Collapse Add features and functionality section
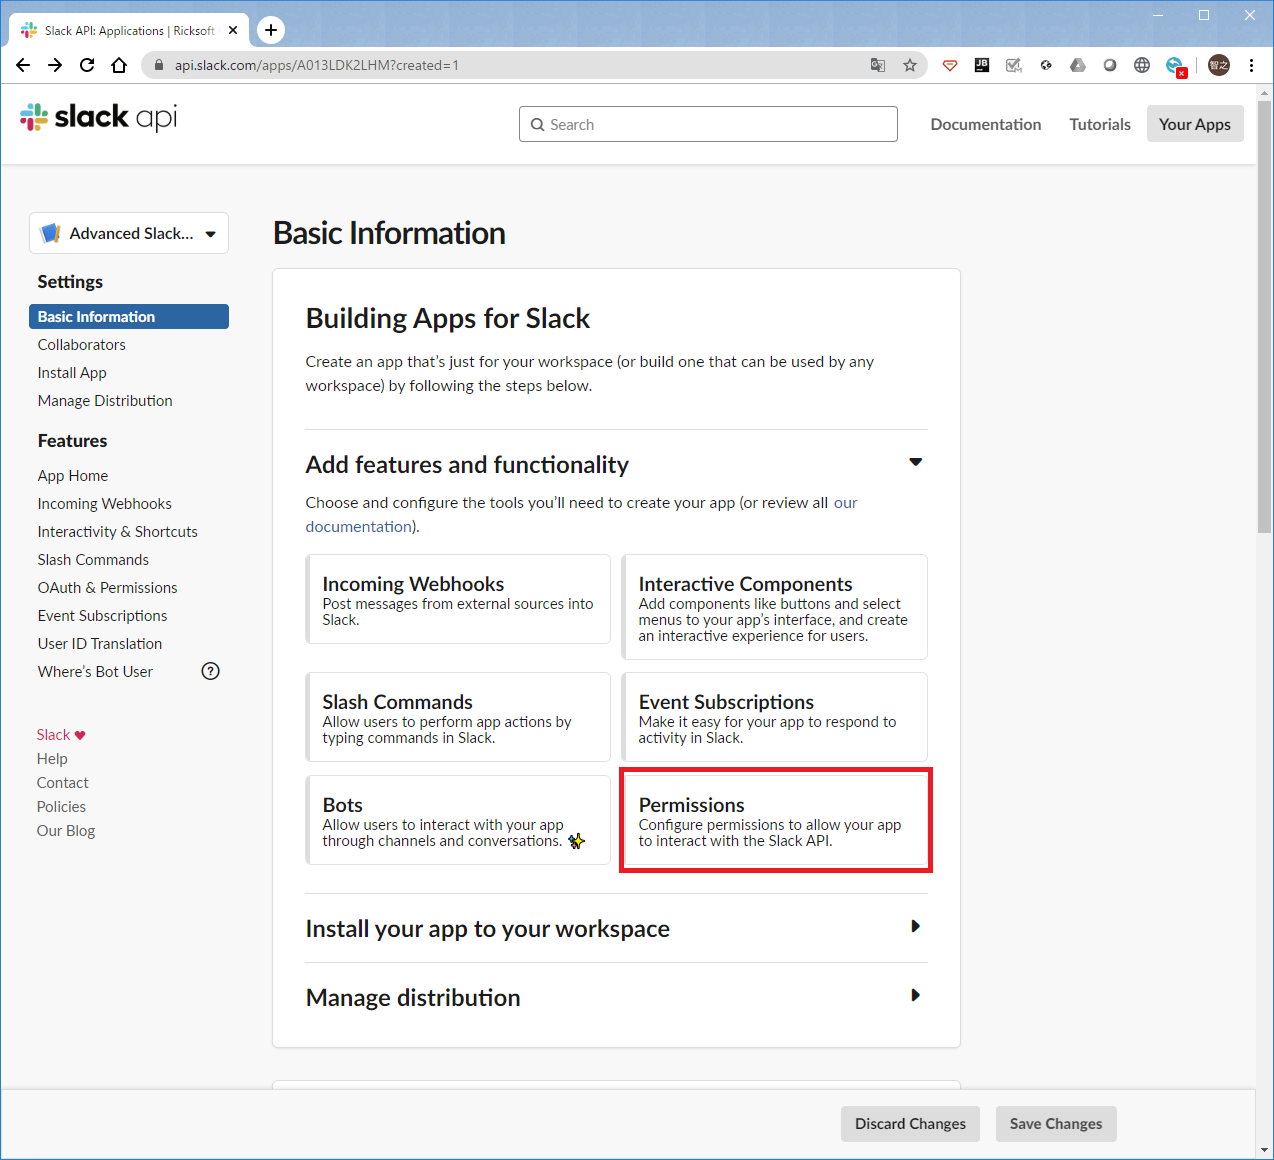 (x=915, y=462)
